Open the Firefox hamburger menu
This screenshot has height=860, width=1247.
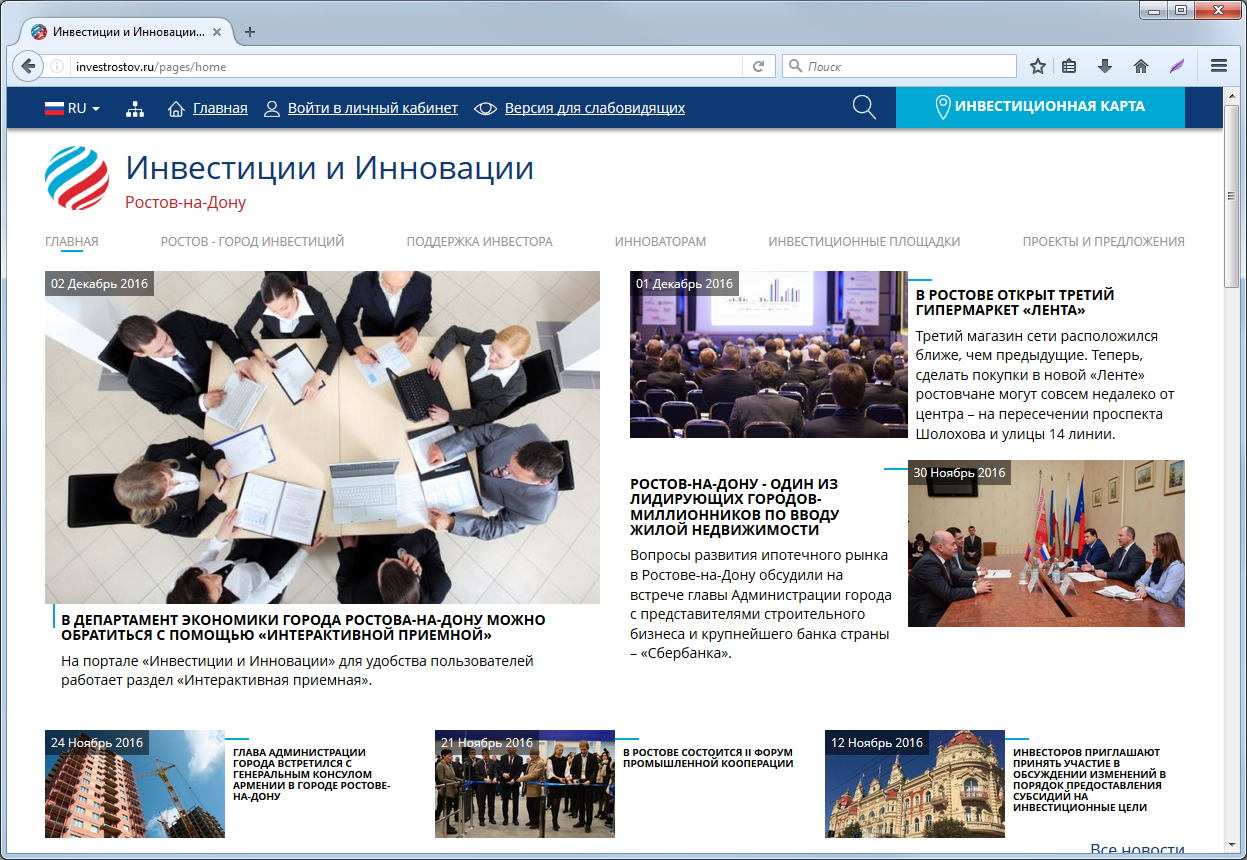[1218, 67]
